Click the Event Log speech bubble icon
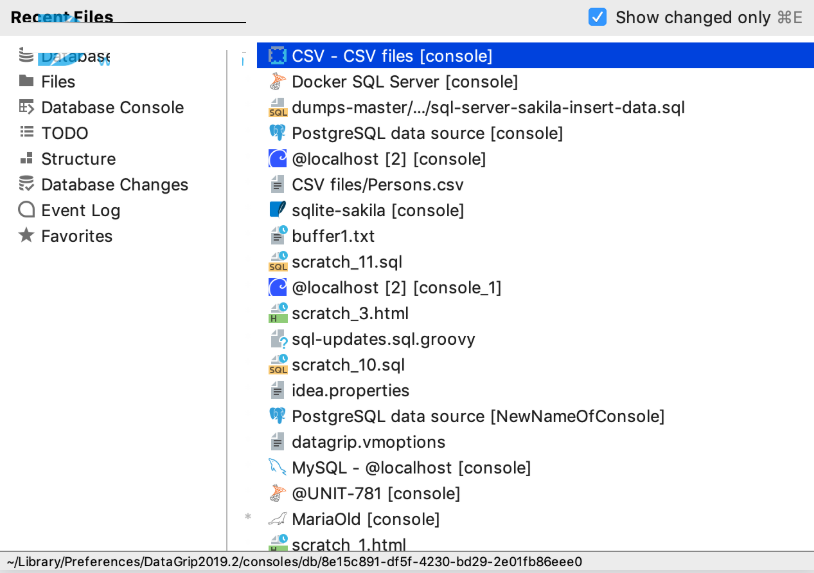The image size is (814, 573). point(26,210)
